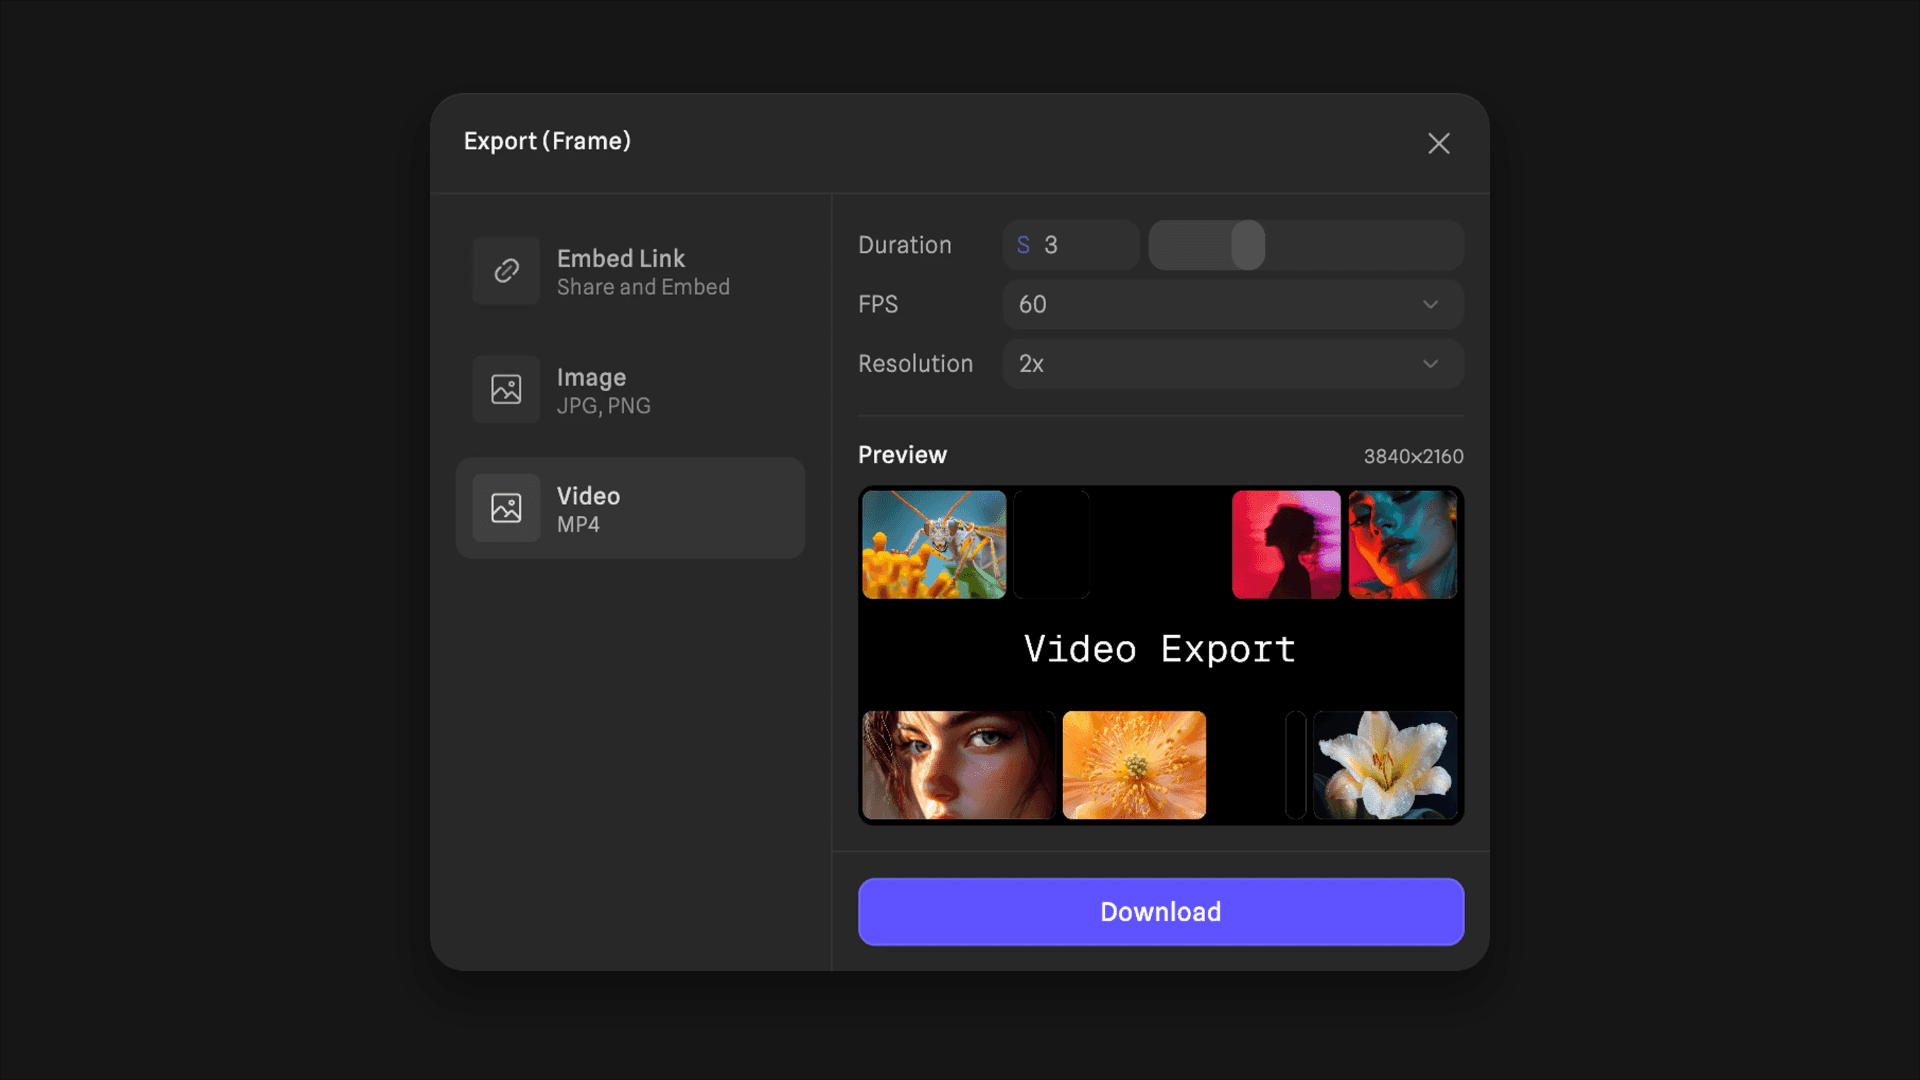1920x1080 pixels.
Task: Switch to the Image JPG, PNG option
Action: coord(630,389)
